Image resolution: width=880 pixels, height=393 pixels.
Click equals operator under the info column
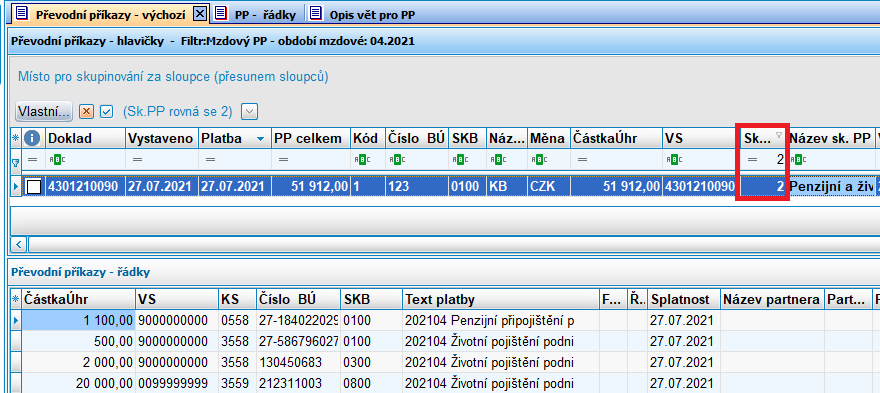[33, 160]
